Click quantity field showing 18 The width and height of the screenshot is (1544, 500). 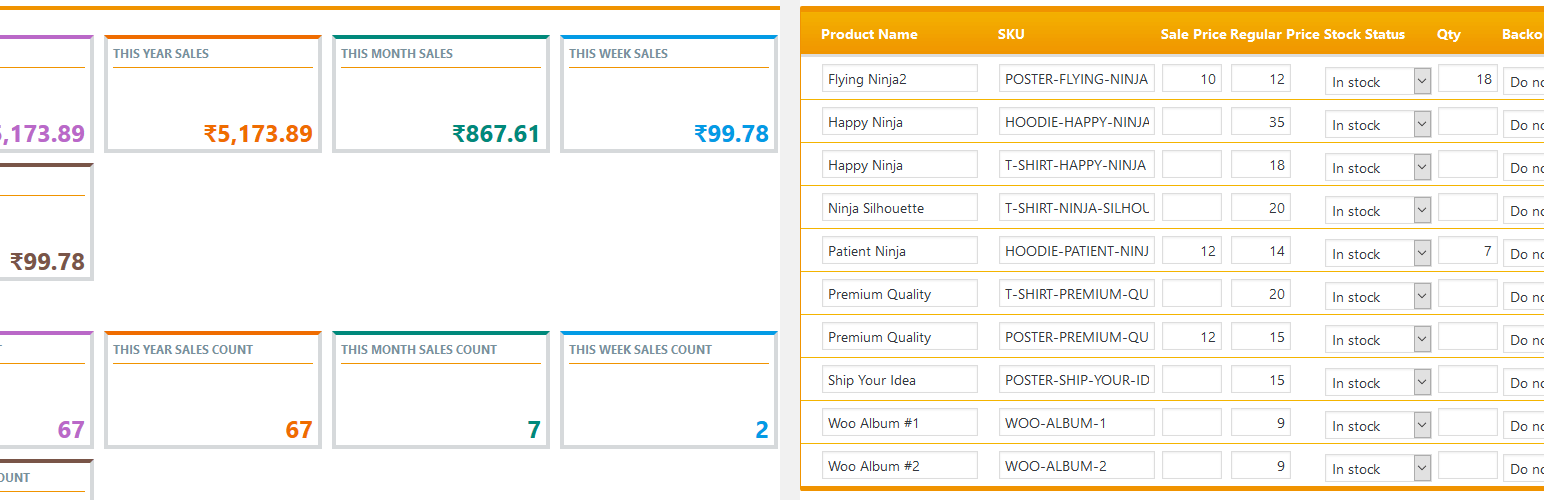[1468, 79]
